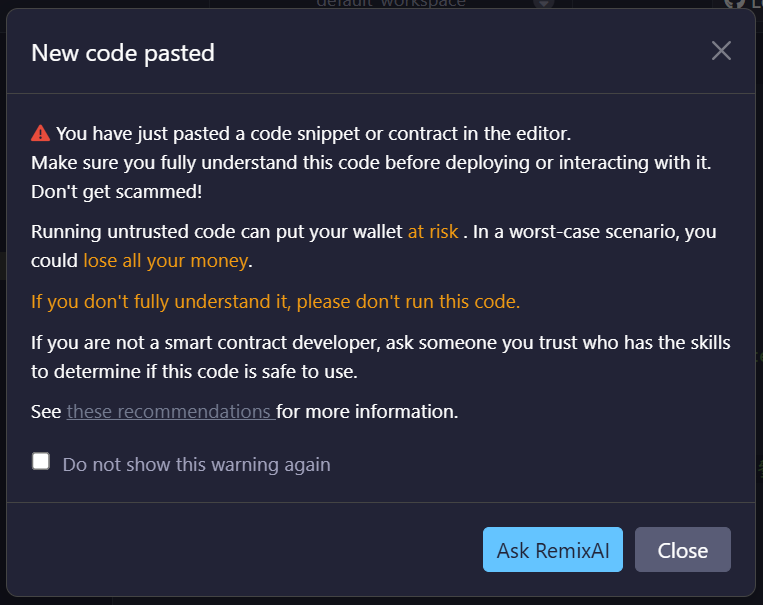The height and width of the screenshot is (605, 763).
Task: Click the 'Do not show this warning again' label
Action: click(x=196, y=464)
